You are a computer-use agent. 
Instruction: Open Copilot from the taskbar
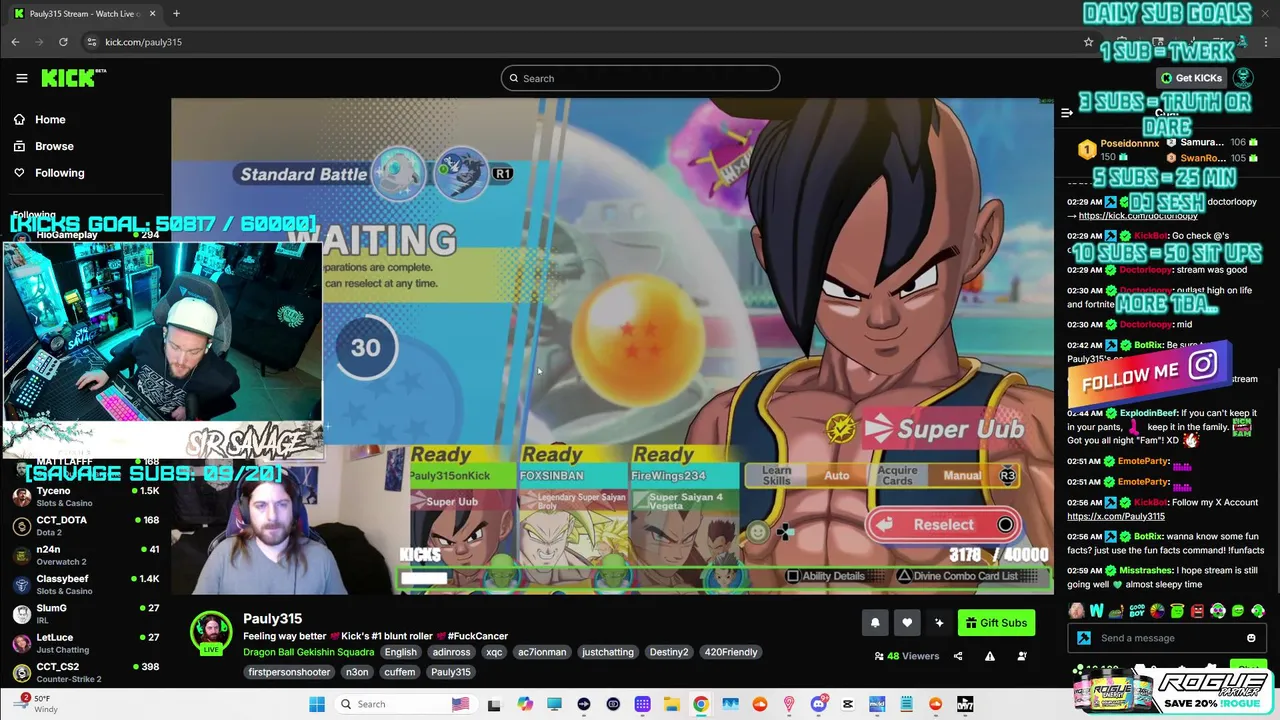click(x=525, y=704)
